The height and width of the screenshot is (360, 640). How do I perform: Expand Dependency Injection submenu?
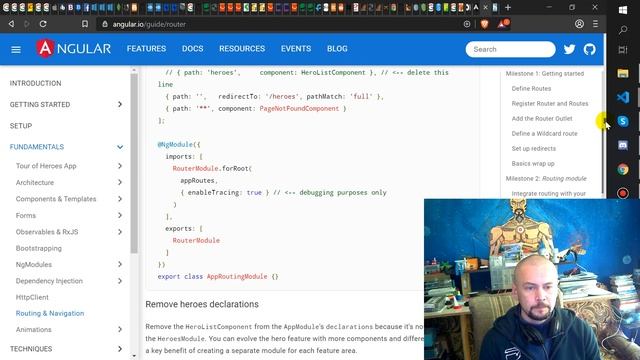120,281
